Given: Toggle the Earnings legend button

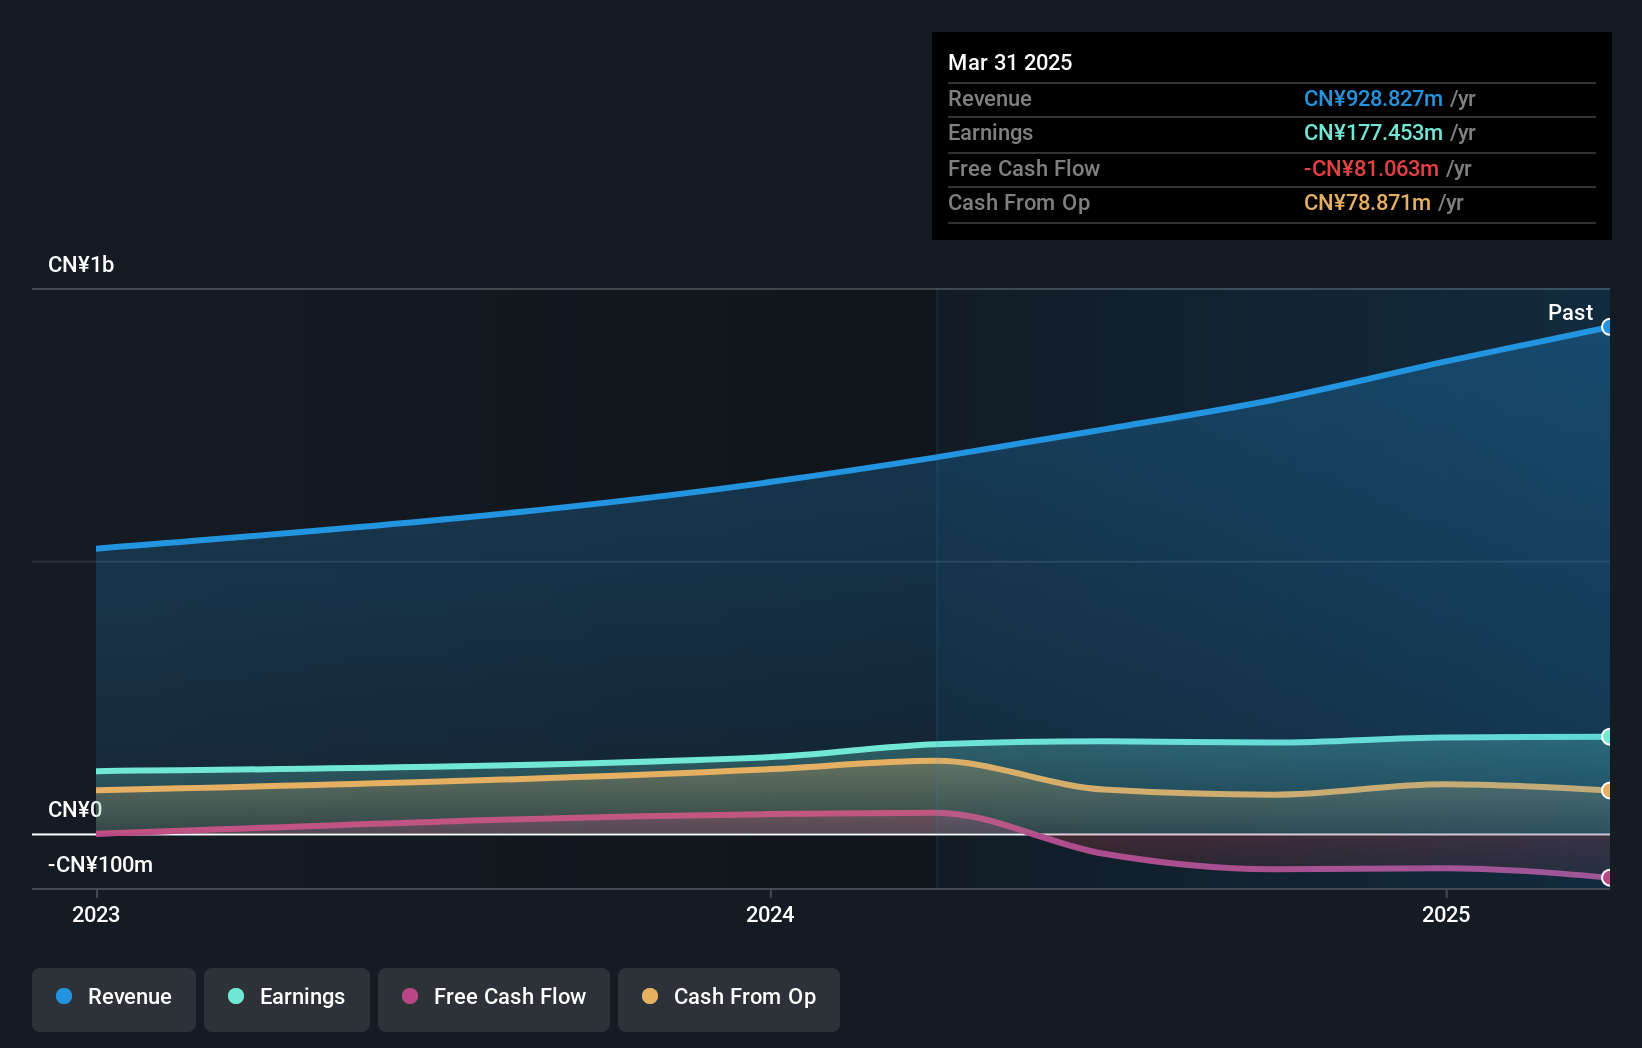Looking at the screenshot, I should 287,999.
